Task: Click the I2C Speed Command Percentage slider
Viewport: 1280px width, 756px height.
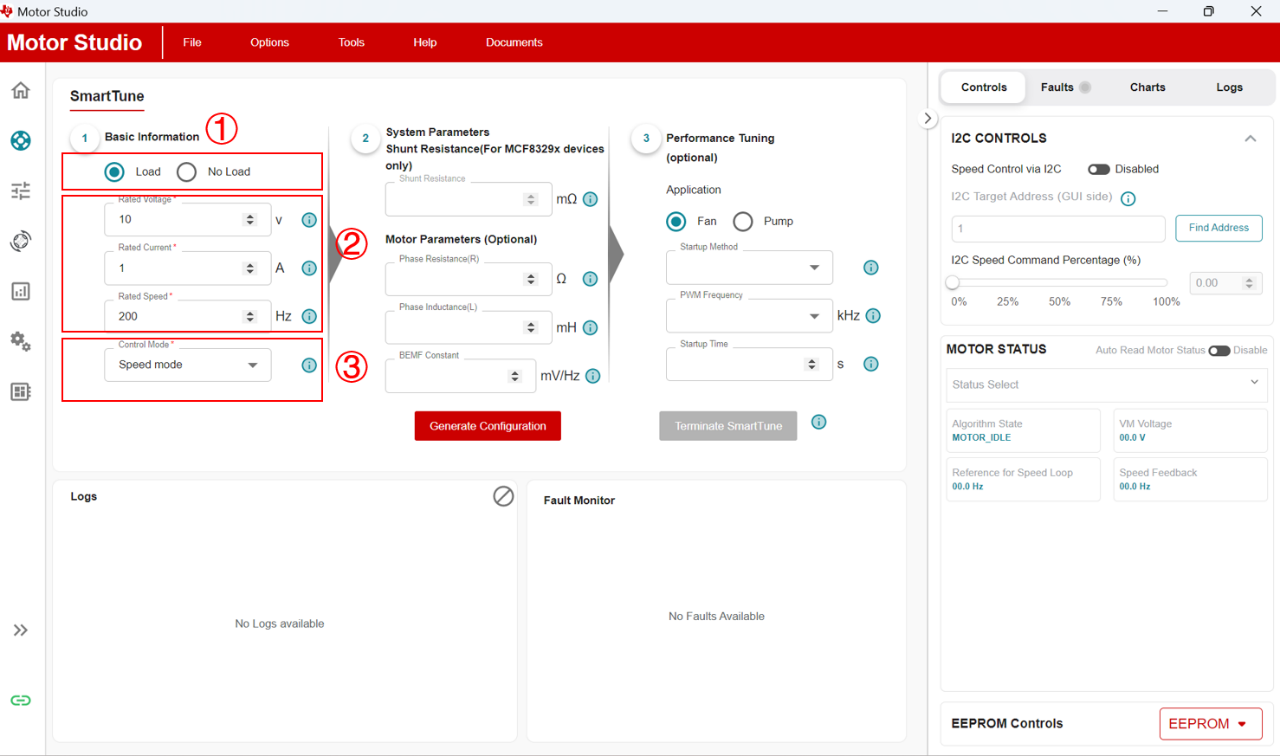Action: [1059, 283]
